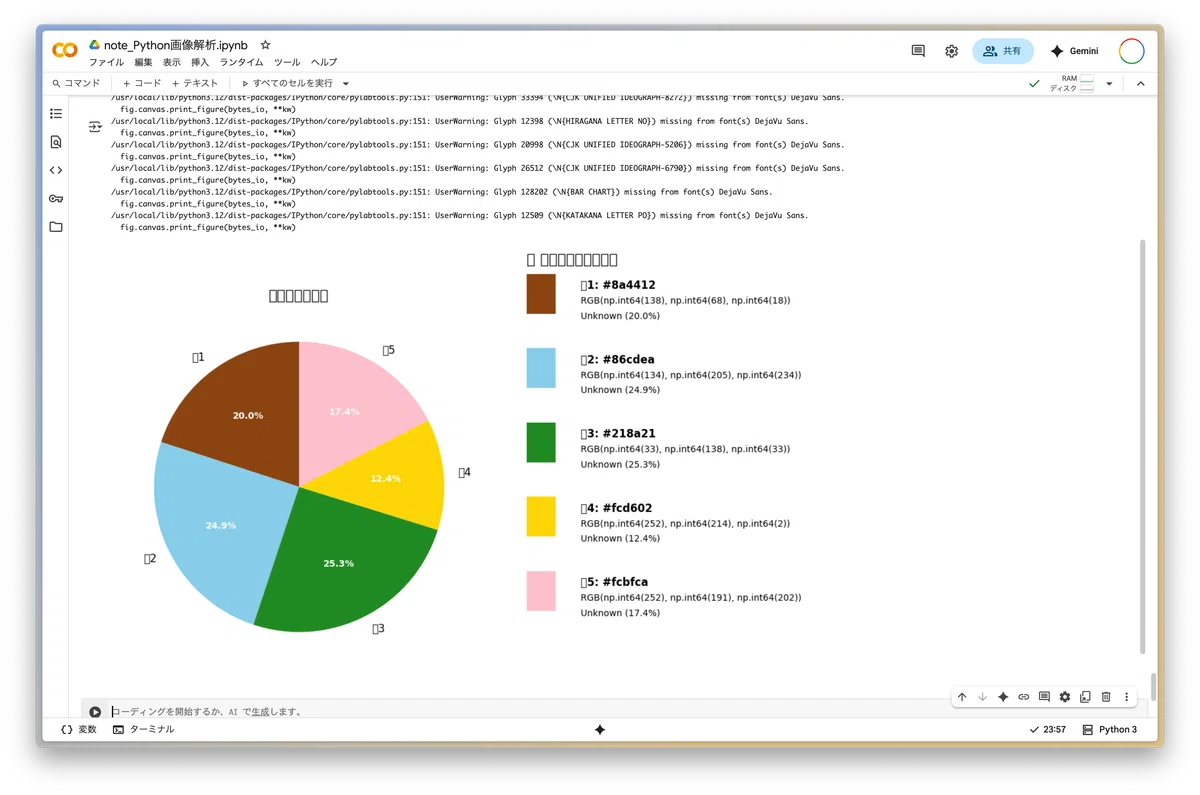Click the Gemini spark in cell toolbar
This screenshot has height=795, width=1200.
(1003, 697)
